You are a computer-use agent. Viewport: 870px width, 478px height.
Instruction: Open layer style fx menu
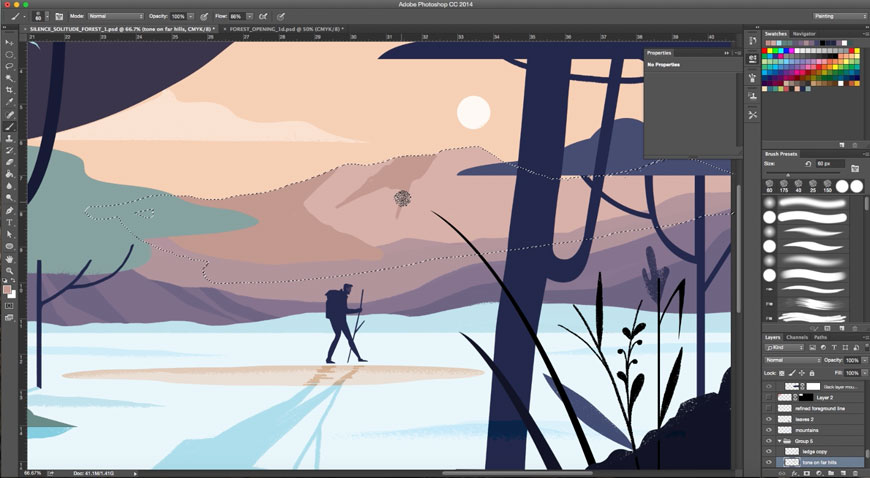[x=795, y=474]
